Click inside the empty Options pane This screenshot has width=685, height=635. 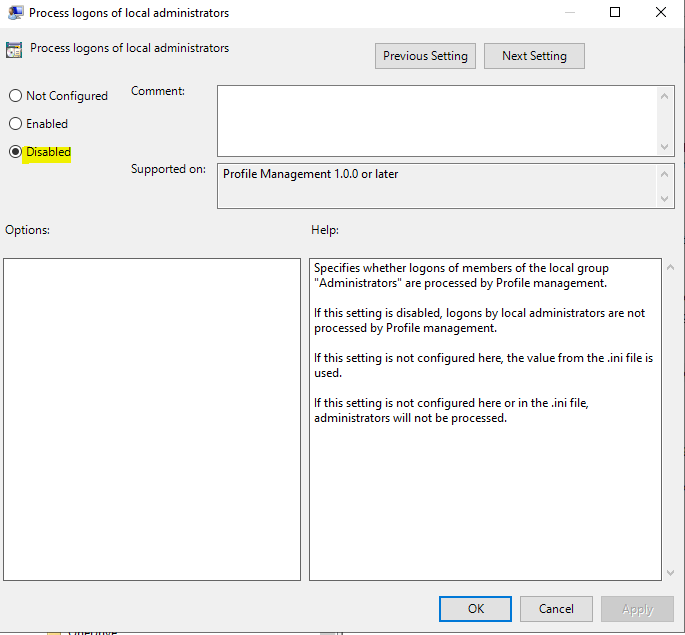pos(152,419)
